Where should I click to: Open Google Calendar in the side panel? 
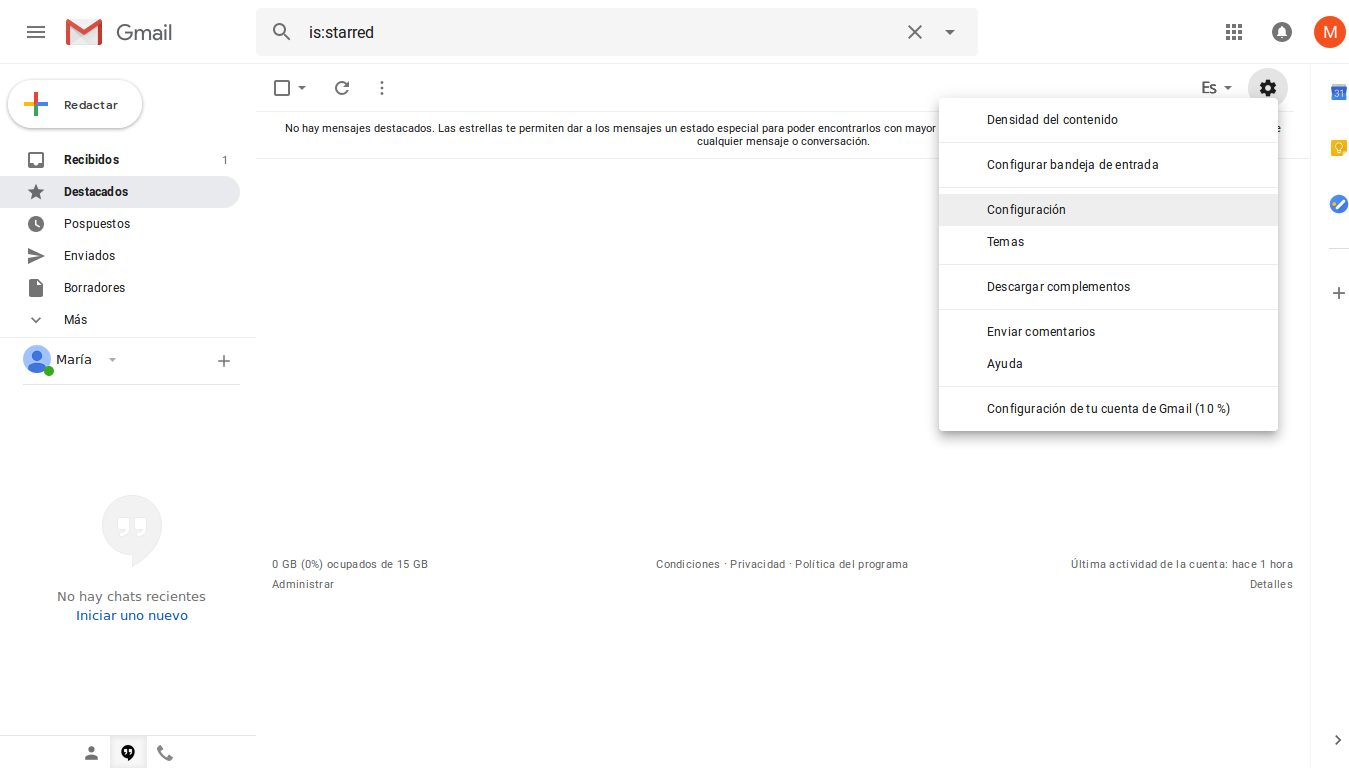click(1338, 91)
